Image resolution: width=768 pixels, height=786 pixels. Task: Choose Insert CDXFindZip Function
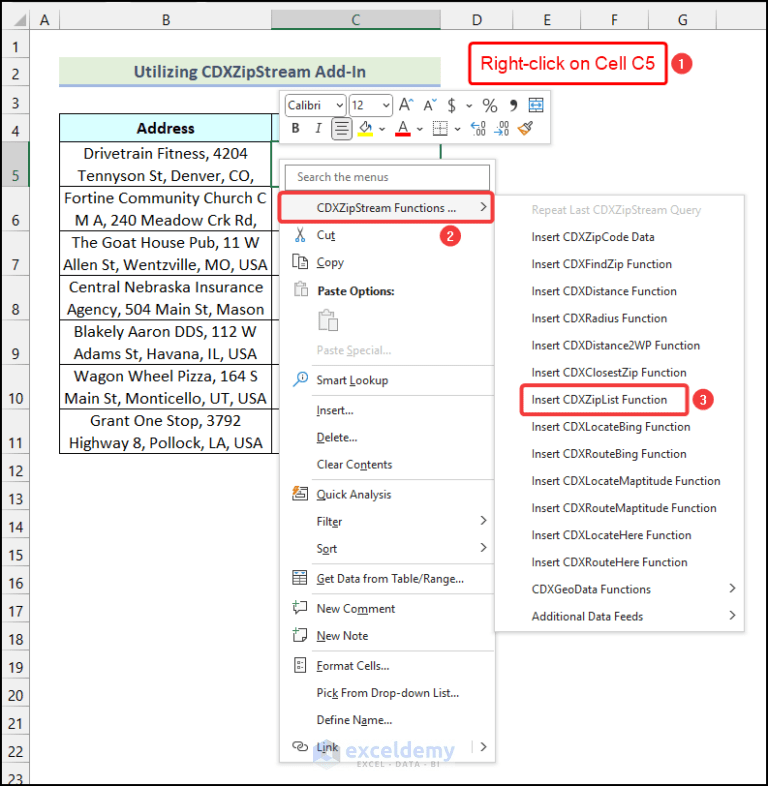[601, 264]
